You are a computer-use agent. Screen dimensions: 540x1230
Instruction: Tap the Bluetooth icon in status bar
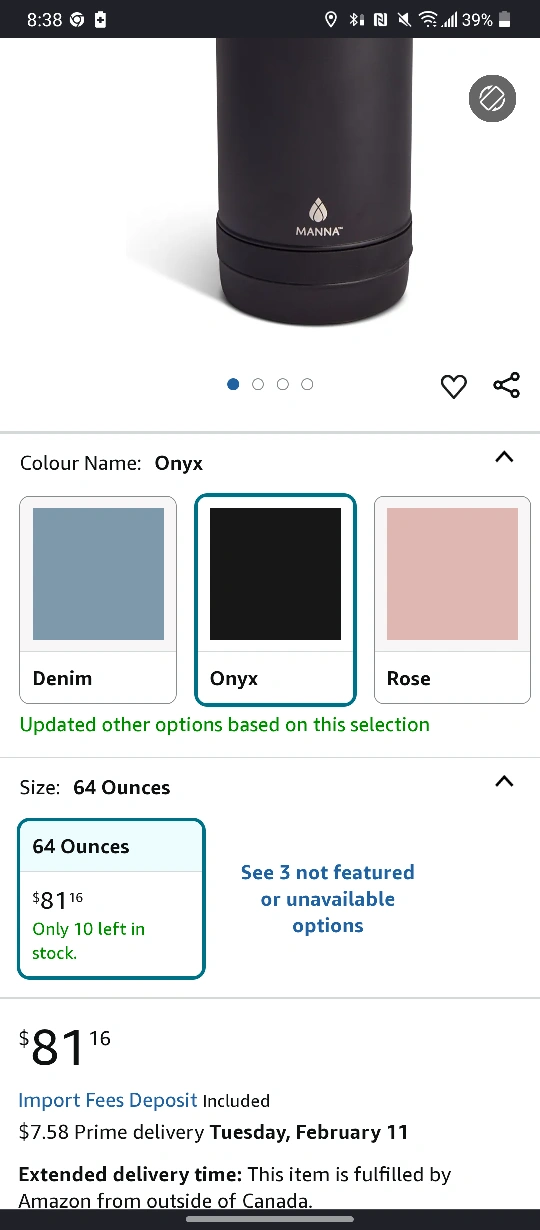(x=356, y=19)
